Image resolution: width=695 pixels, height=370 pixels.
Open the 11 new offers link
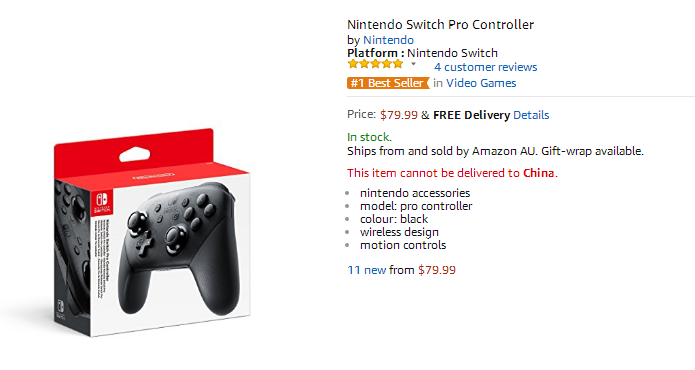367,270
